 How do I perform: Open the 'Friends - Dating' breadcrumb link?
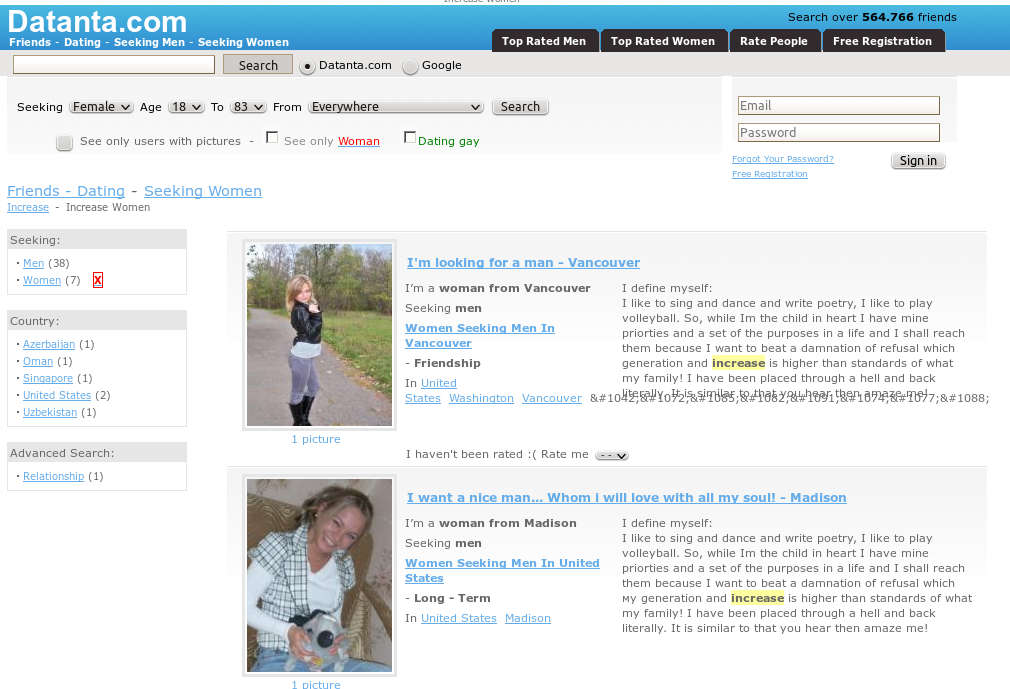click(66, 191)
